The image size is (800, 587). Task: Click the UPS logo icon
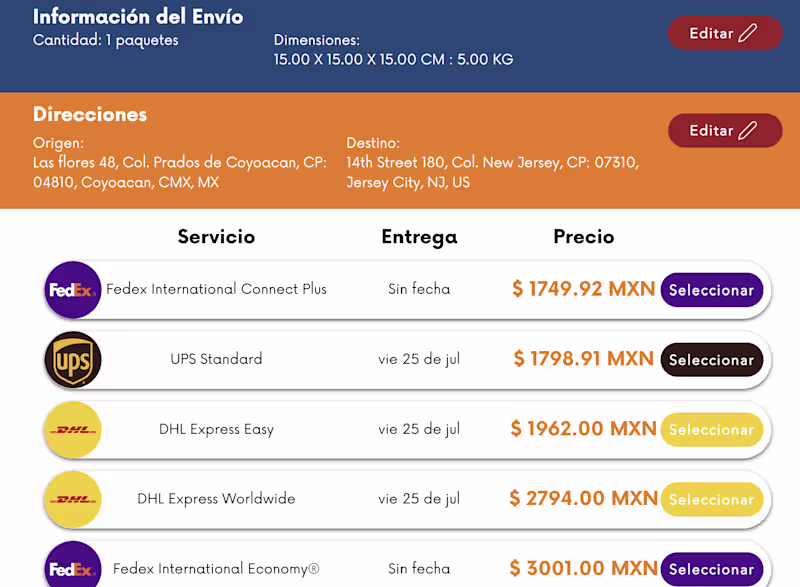pyautogui.click(x=73, y=359)
